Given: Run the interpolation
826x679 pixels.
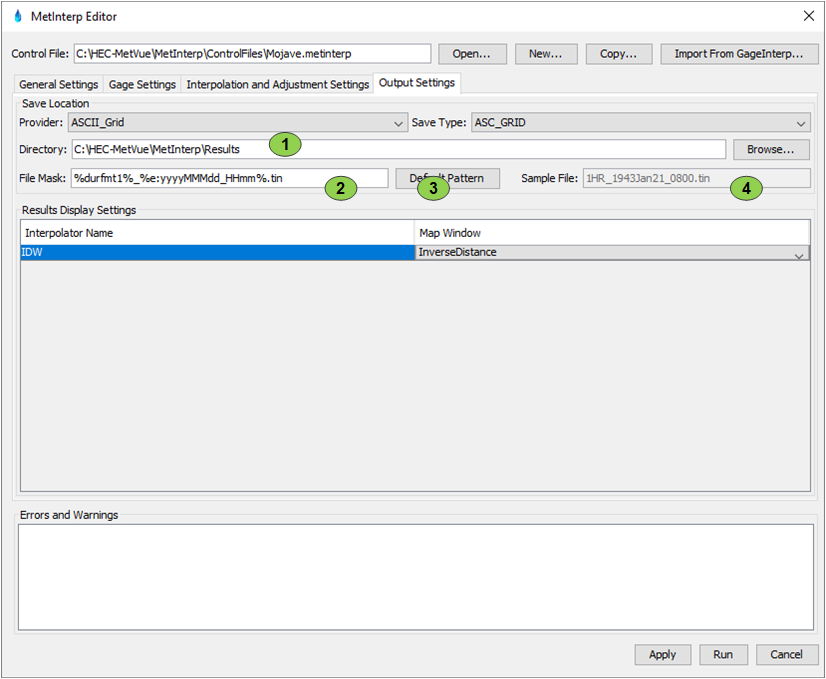Looking at the screenshot, I should coord(722,655).
